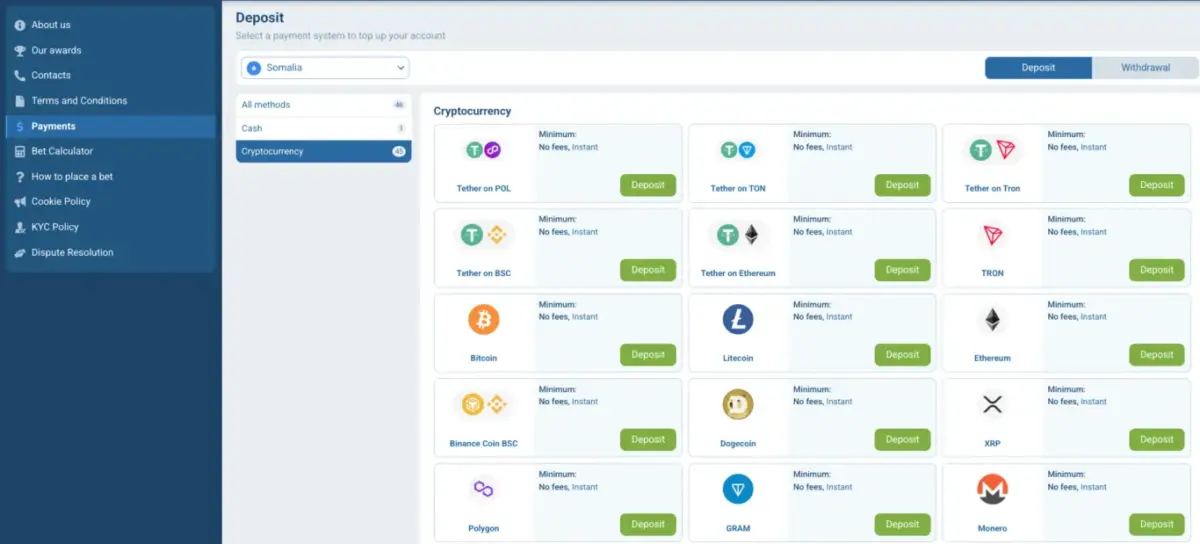Click Deposit for Binance Coin BSC

pyautogui.click(x=648, y=440)
